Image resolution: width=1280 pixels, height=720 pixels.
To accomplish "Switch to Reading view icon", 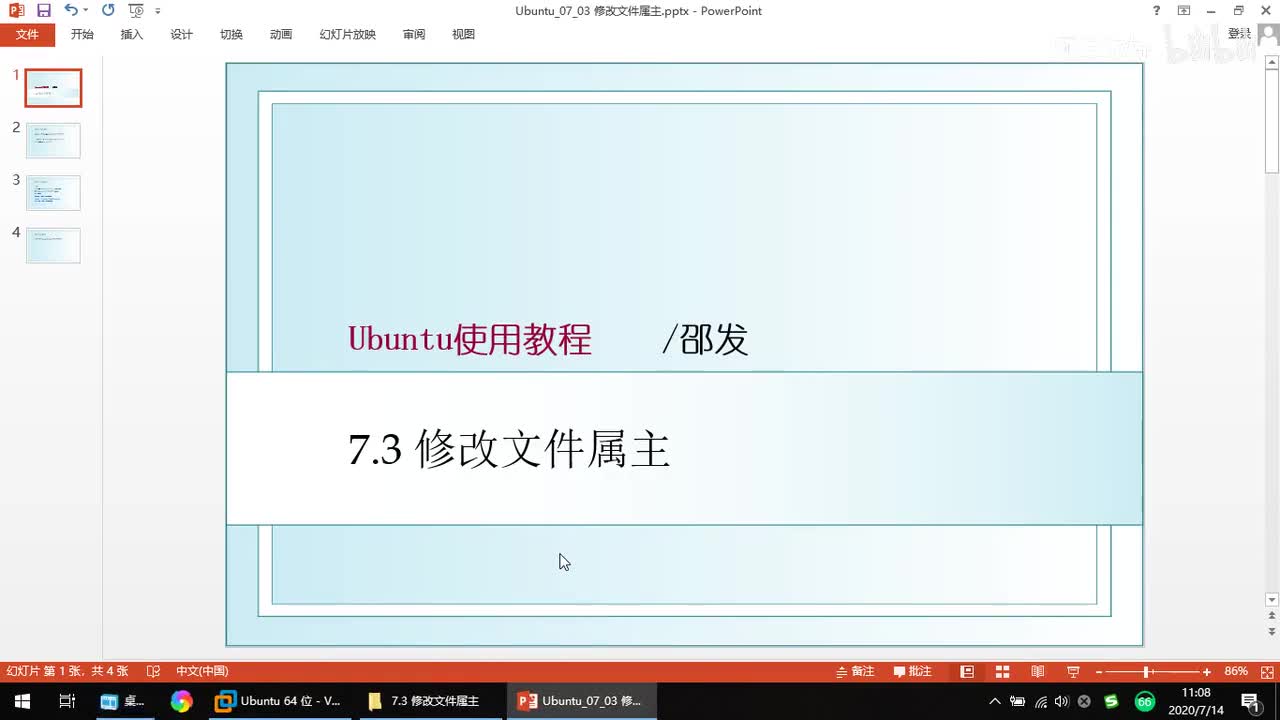I will point(1038,671).
